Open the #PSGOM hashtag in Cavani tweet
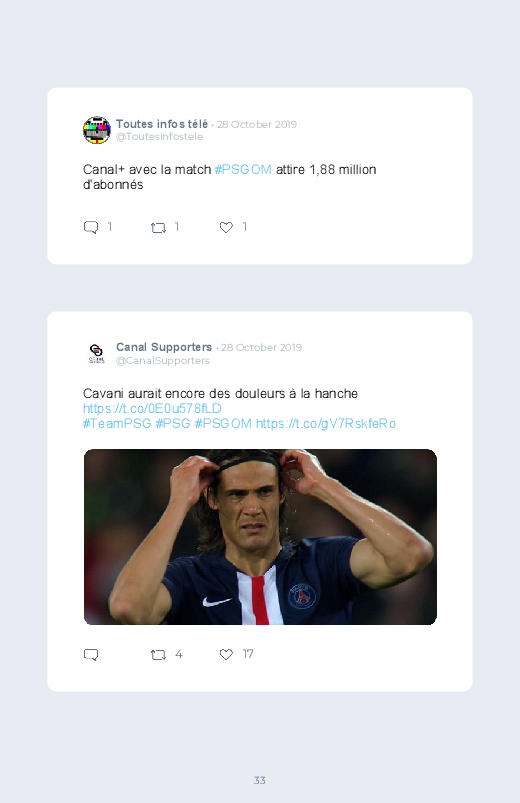The height and width of the screenshot is (803, 520). click(x=223, y=424)
